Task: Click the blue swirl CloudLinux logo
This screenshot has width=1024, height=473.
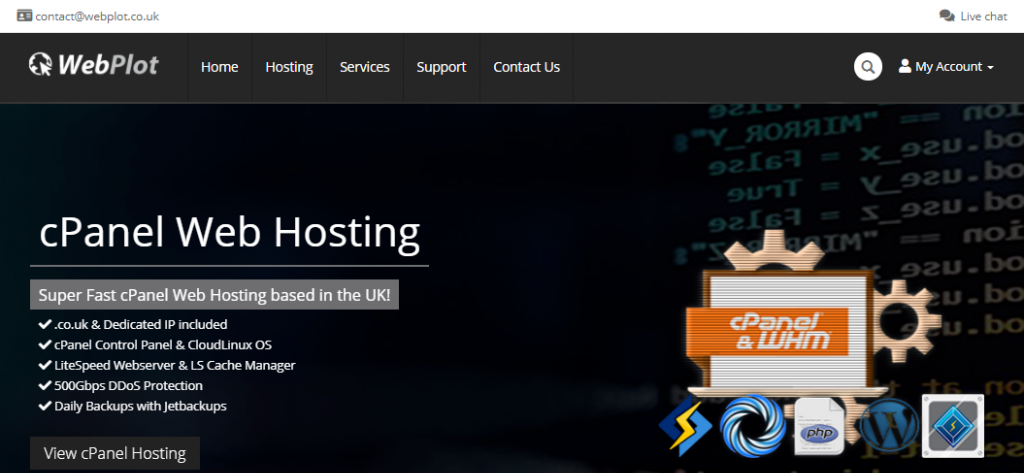Action: [x=752, y=426]
